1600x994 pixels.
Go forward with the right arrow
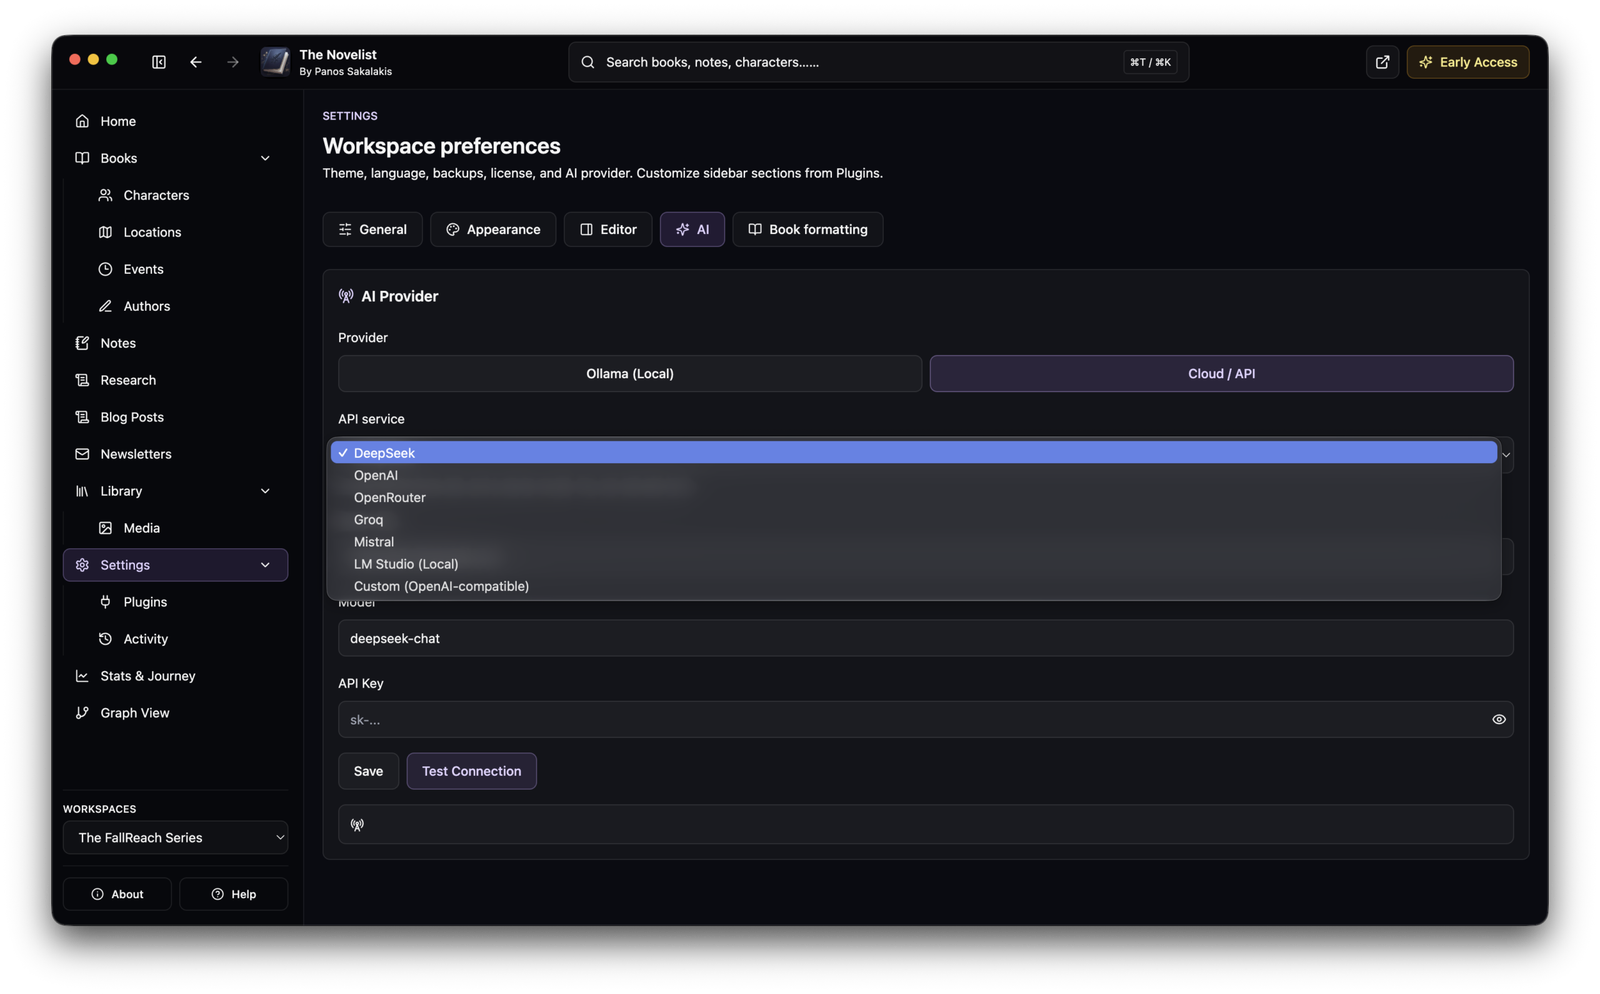click(233, 62)
